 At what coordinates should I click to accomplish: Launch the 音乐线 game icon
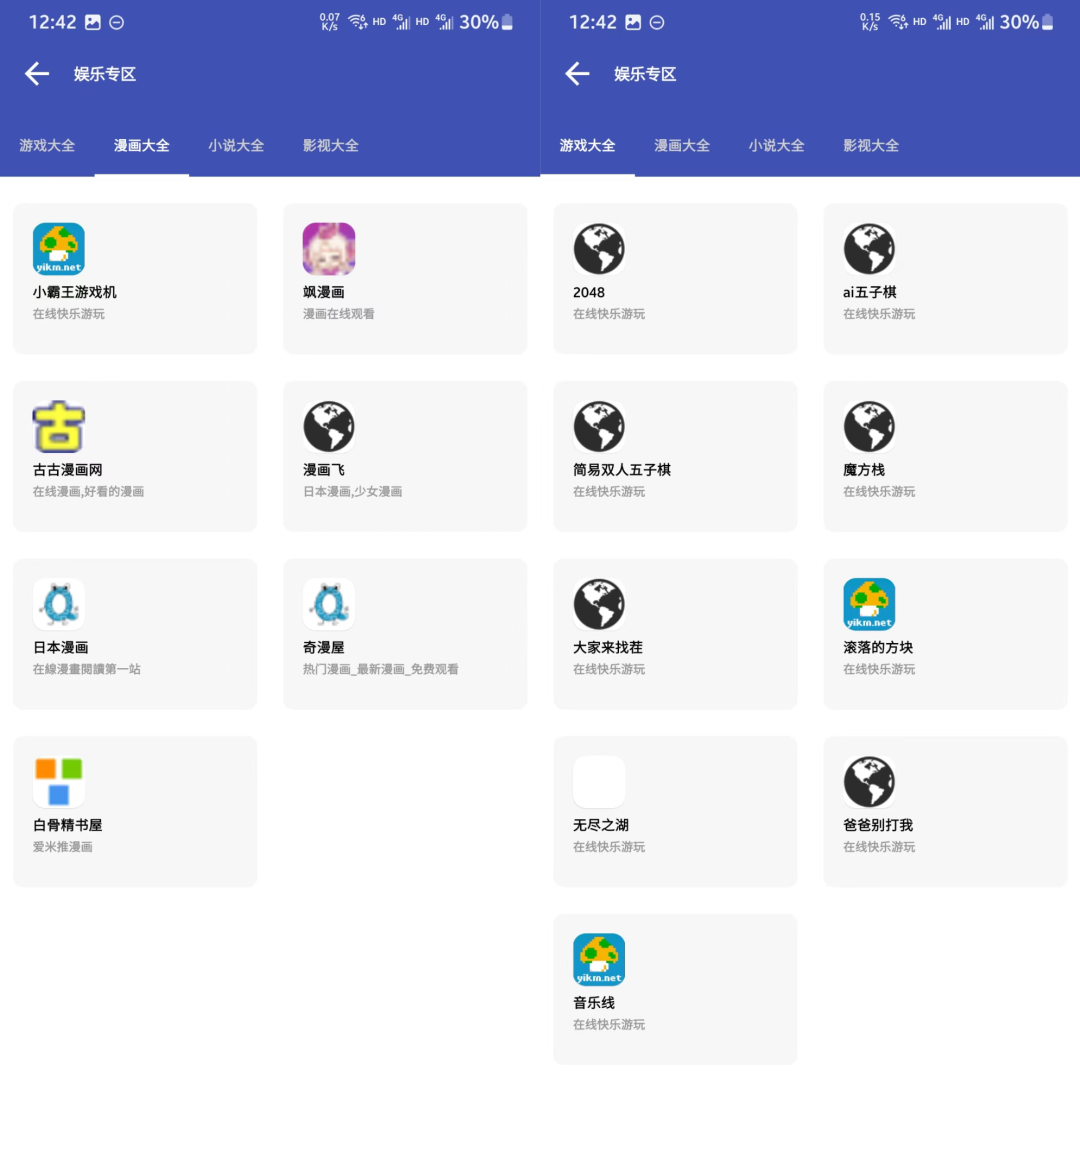coord(598,959)
